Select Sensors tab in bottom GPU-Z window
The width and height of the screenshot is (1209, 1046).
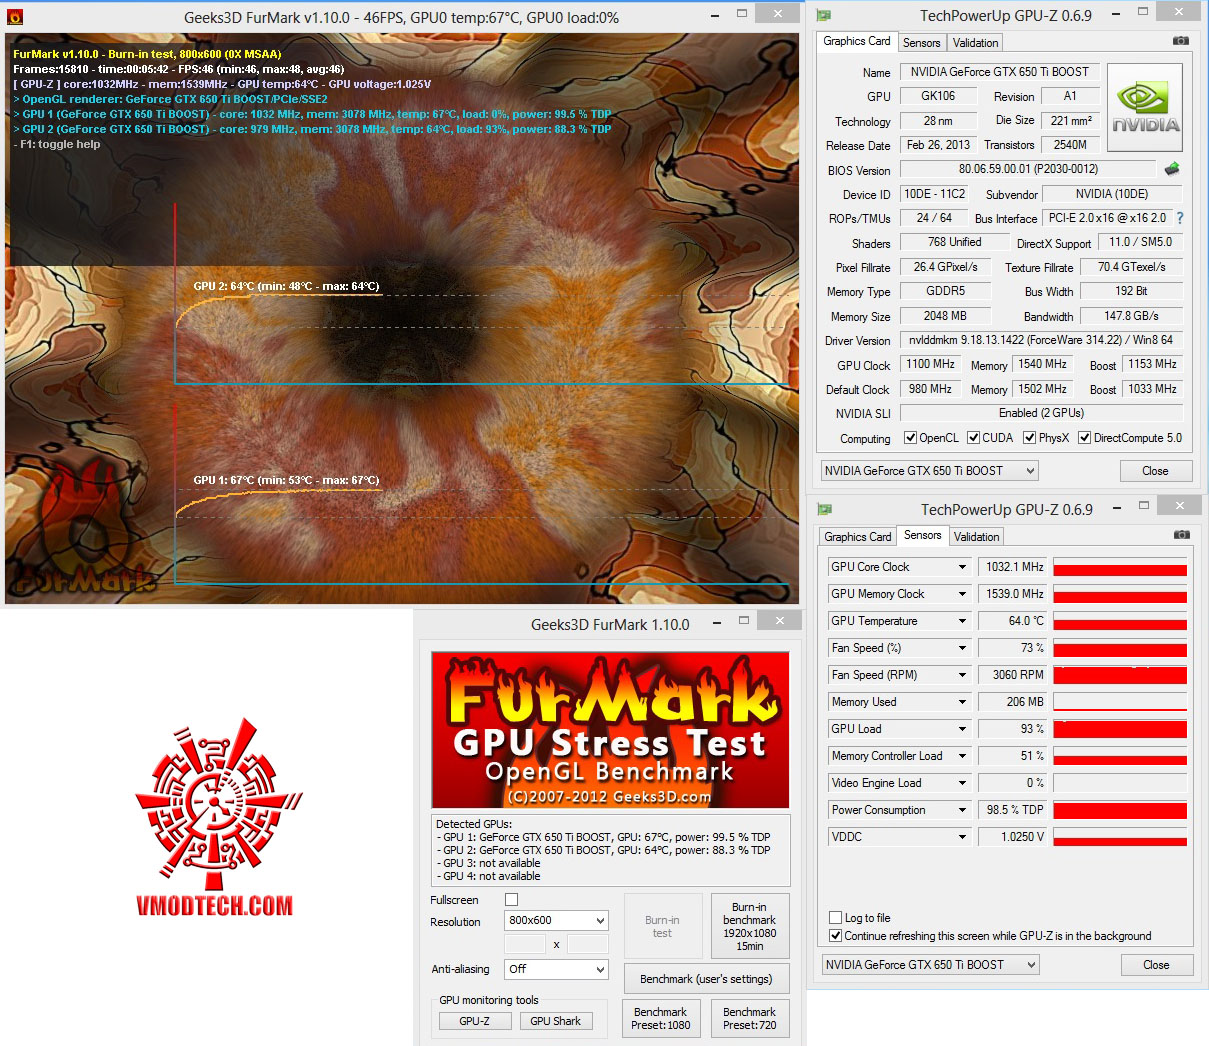[x=922, y=535]
